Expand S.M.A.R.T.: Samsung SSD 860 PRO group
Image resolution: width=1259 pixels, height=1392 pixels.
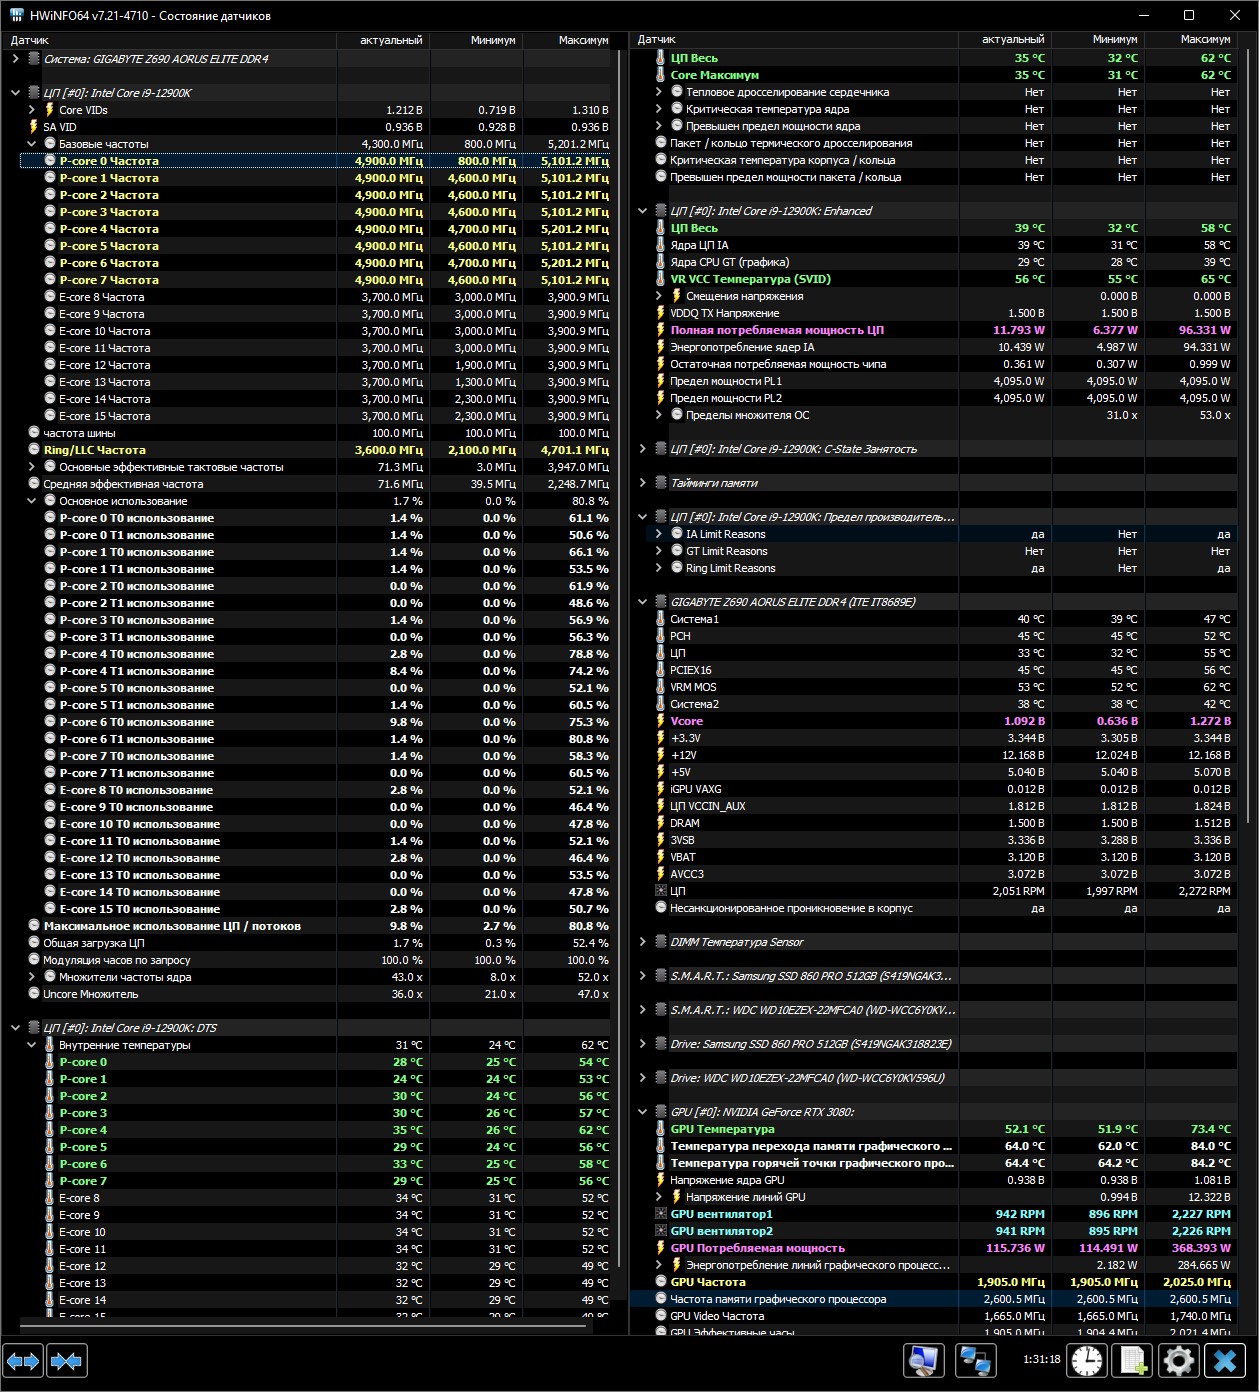pos(642,976)
